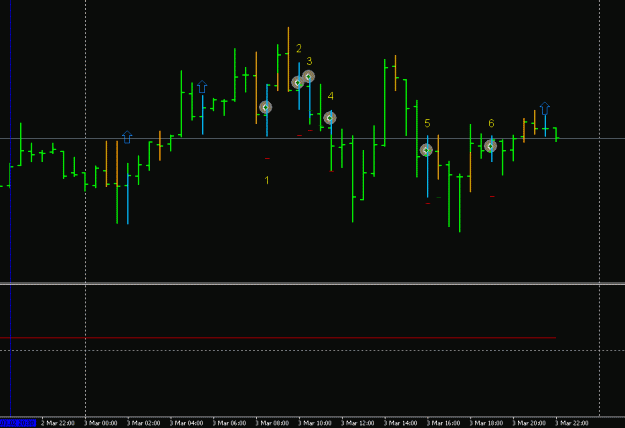The image size is (625, 428).
Task: Click the yellow number label 4
Action: pos(330,96)
